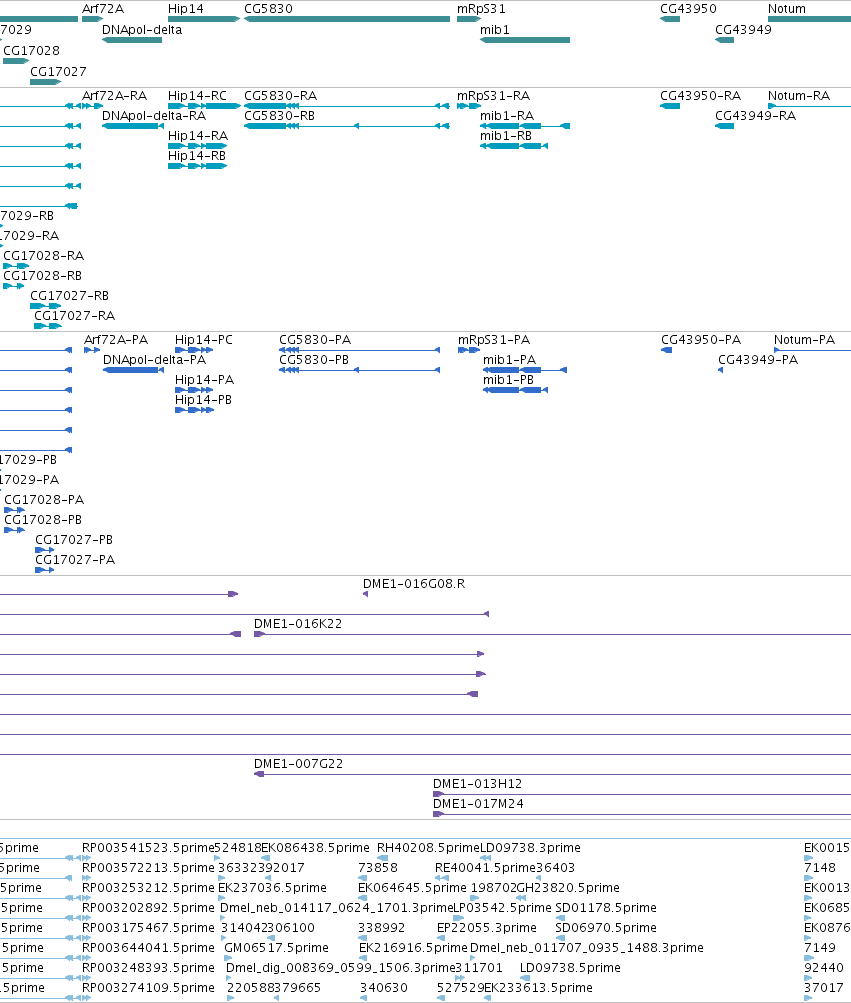Click transcript mib1-RA label
This screenshot has height=1003, width=851.
[x=507, y=116]
